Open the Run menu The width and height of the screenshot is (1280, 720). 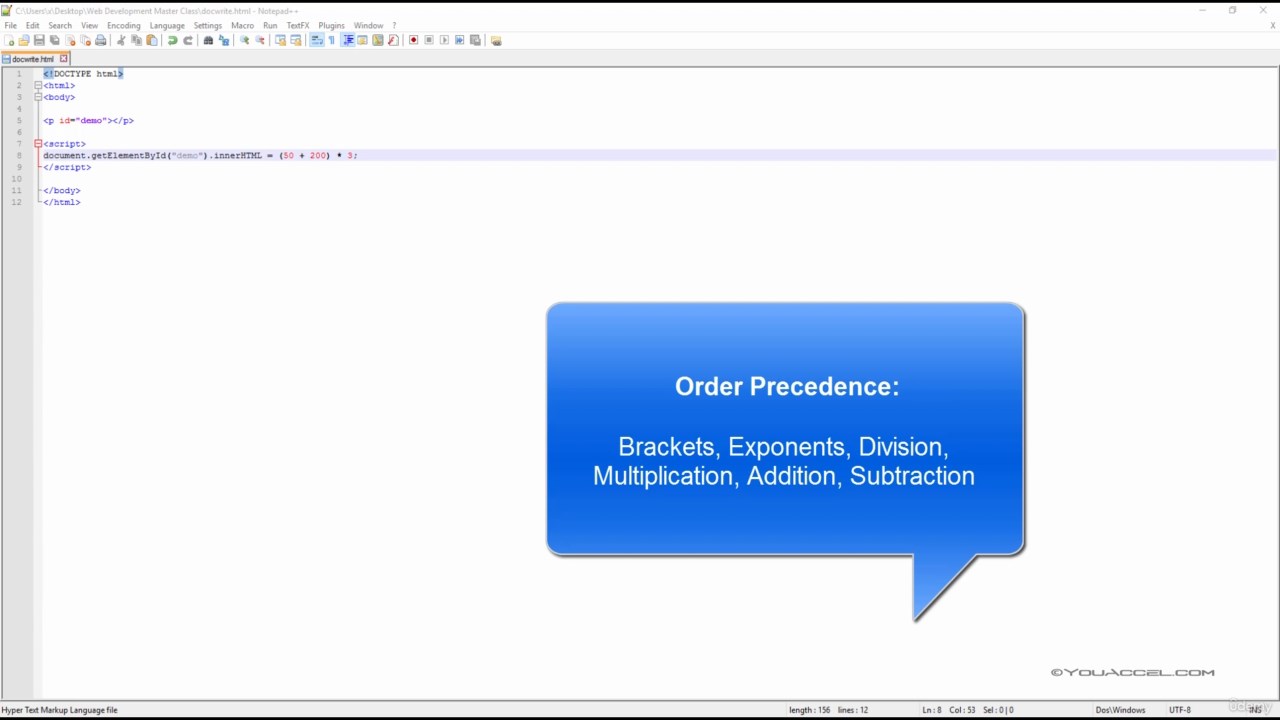tap(270, 25)
